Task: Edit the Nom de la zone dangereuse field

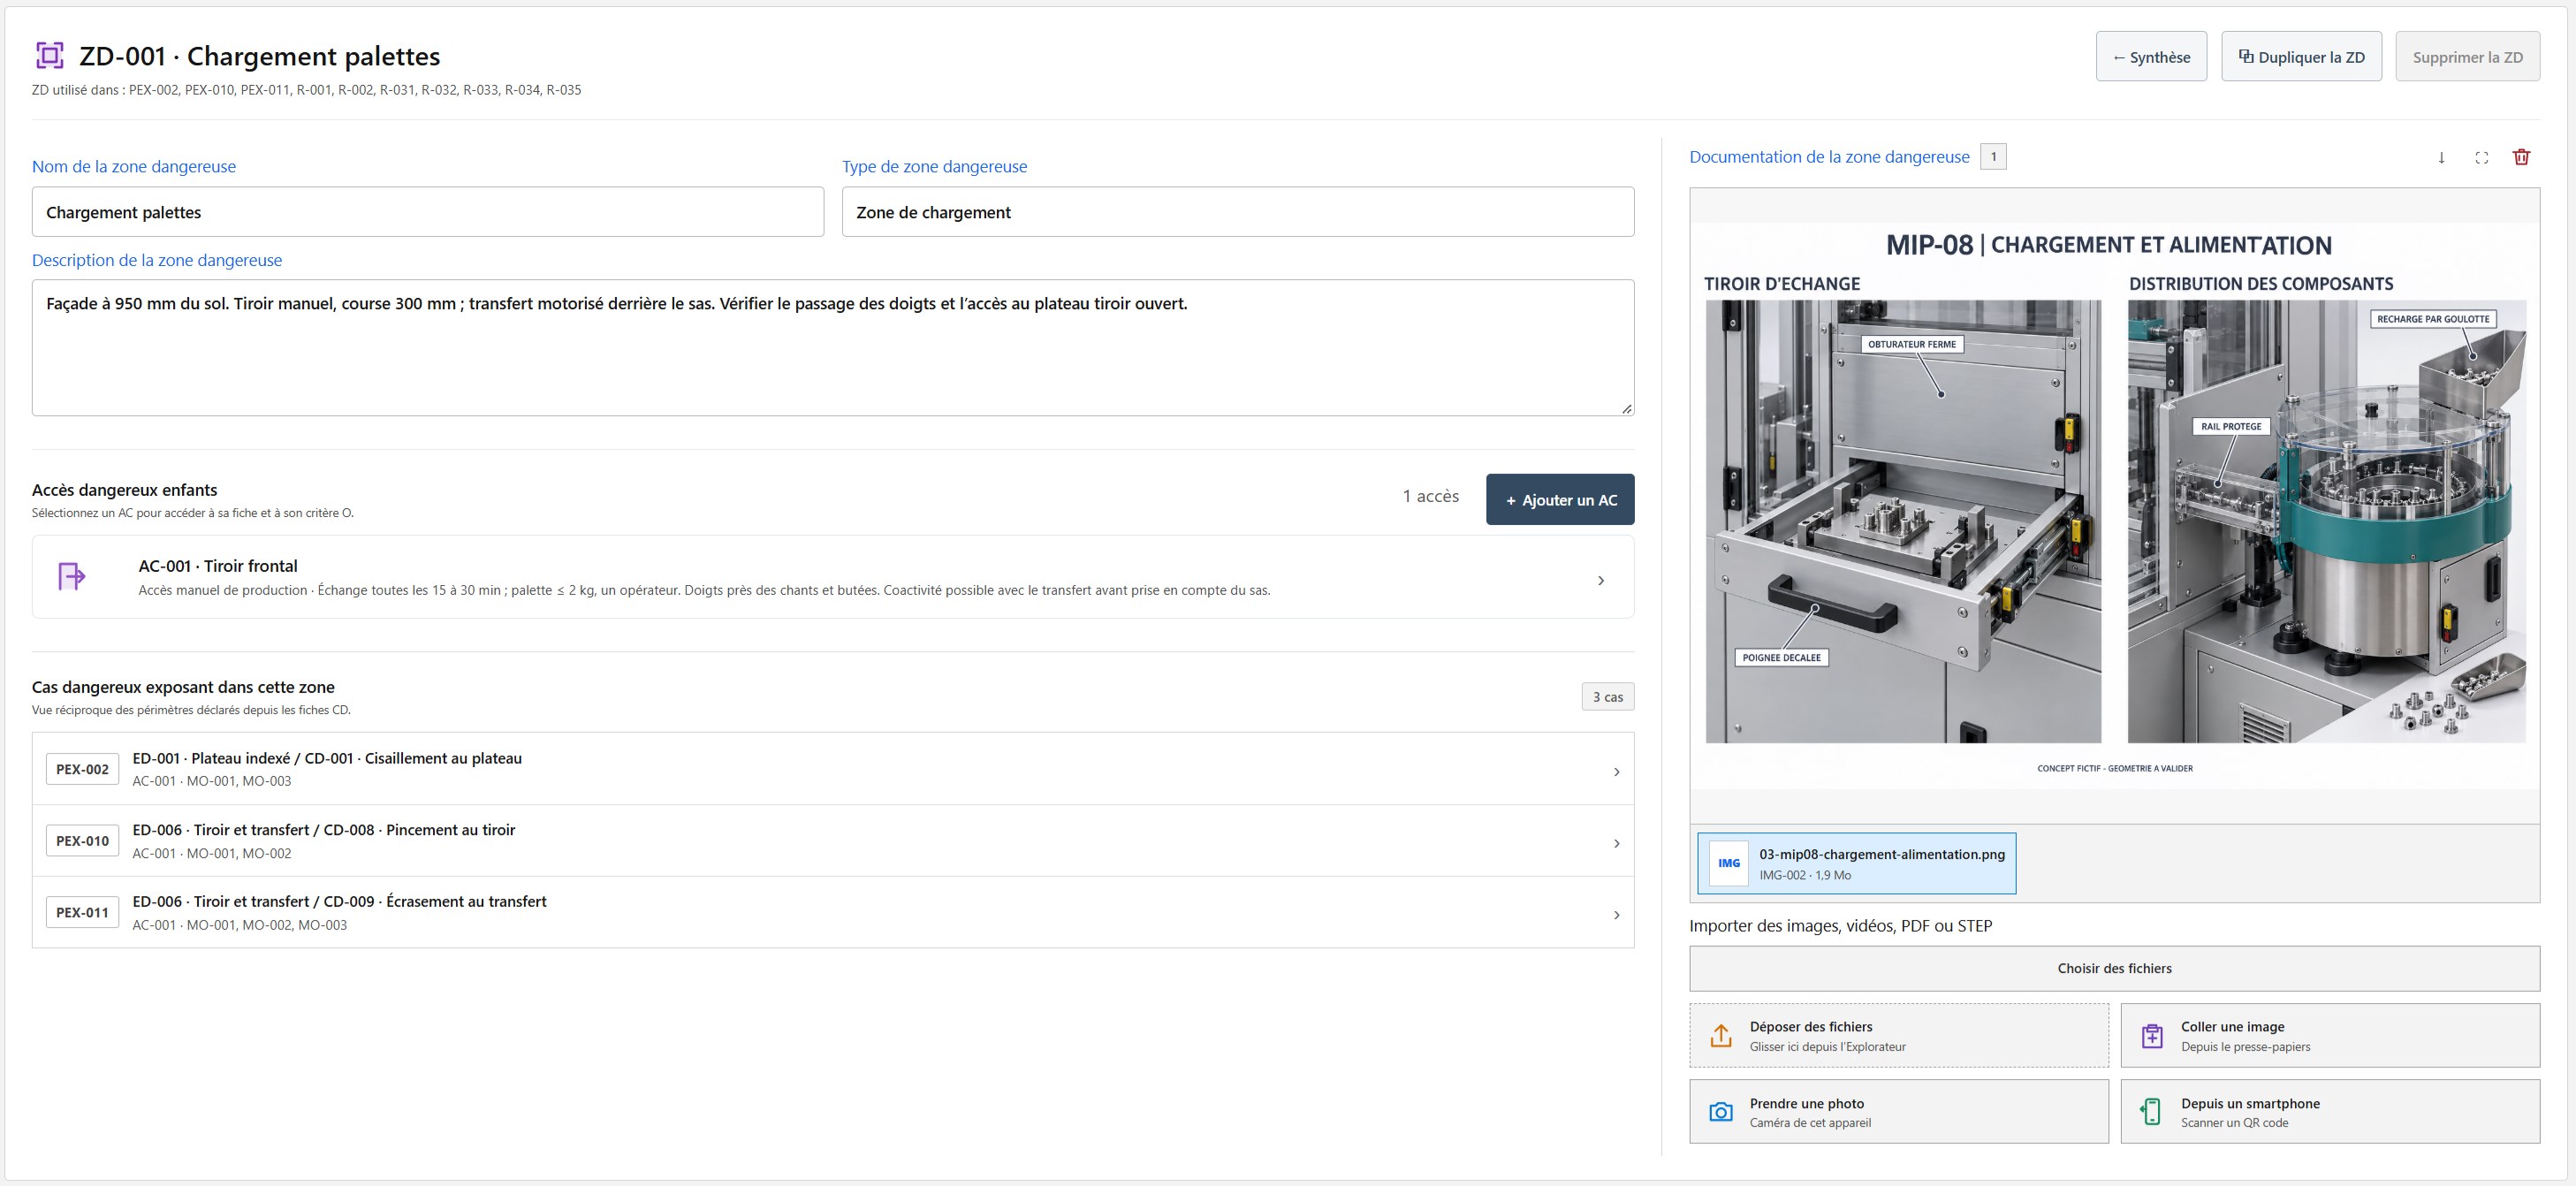Action: pos(428,212)
